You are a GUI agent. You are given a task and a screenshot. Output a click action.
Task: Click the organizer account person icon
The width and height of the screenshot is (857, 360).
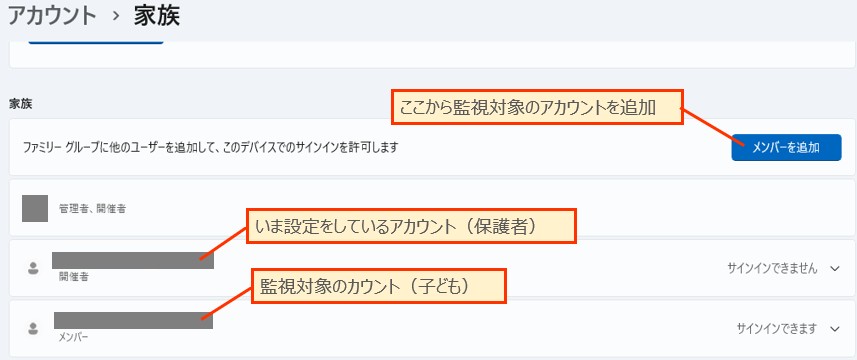tap(33, 268)
